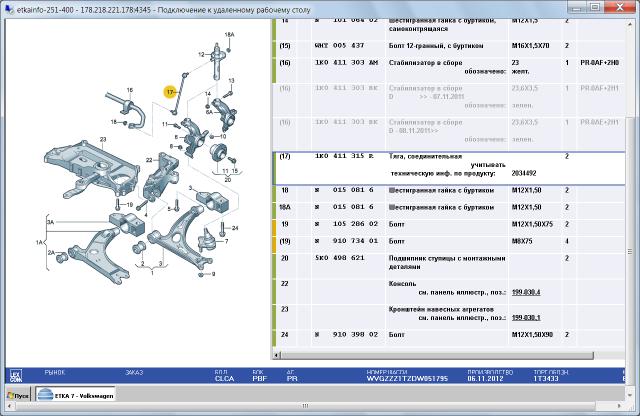Click VIN WVGZZZ1TZDW051795 in status bar
This screenshot has width=640, height=416.
(x=407, y=379)
